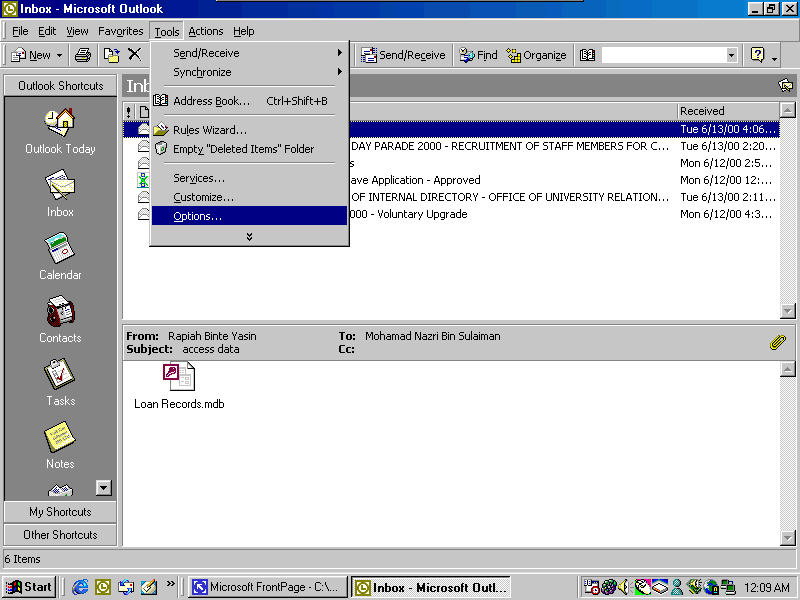This screenshot has width=800, height=600.
Task: Click the paperclip attachment icon
Action: pos(778,342)
